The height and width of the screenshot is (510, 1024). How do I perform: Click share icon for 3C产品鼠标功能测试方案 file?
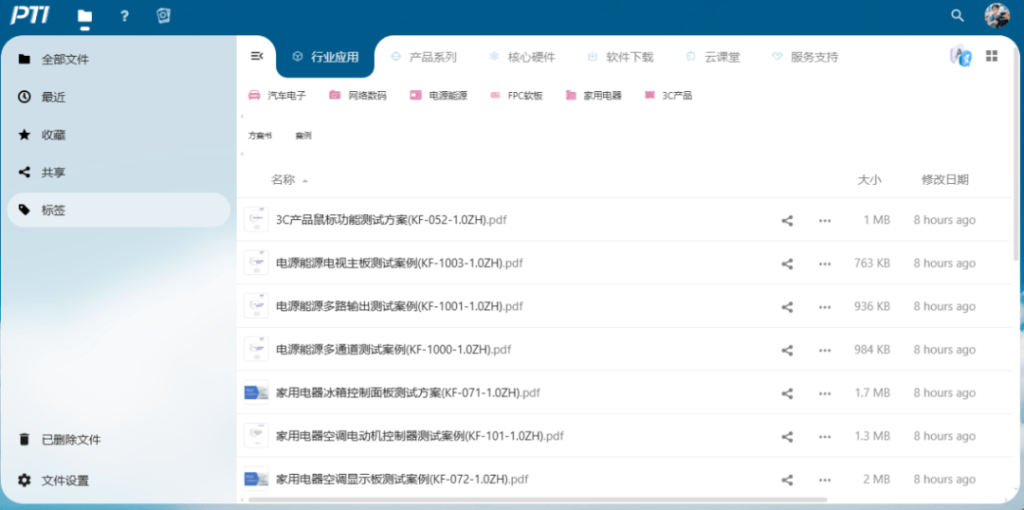coord(787,221)
